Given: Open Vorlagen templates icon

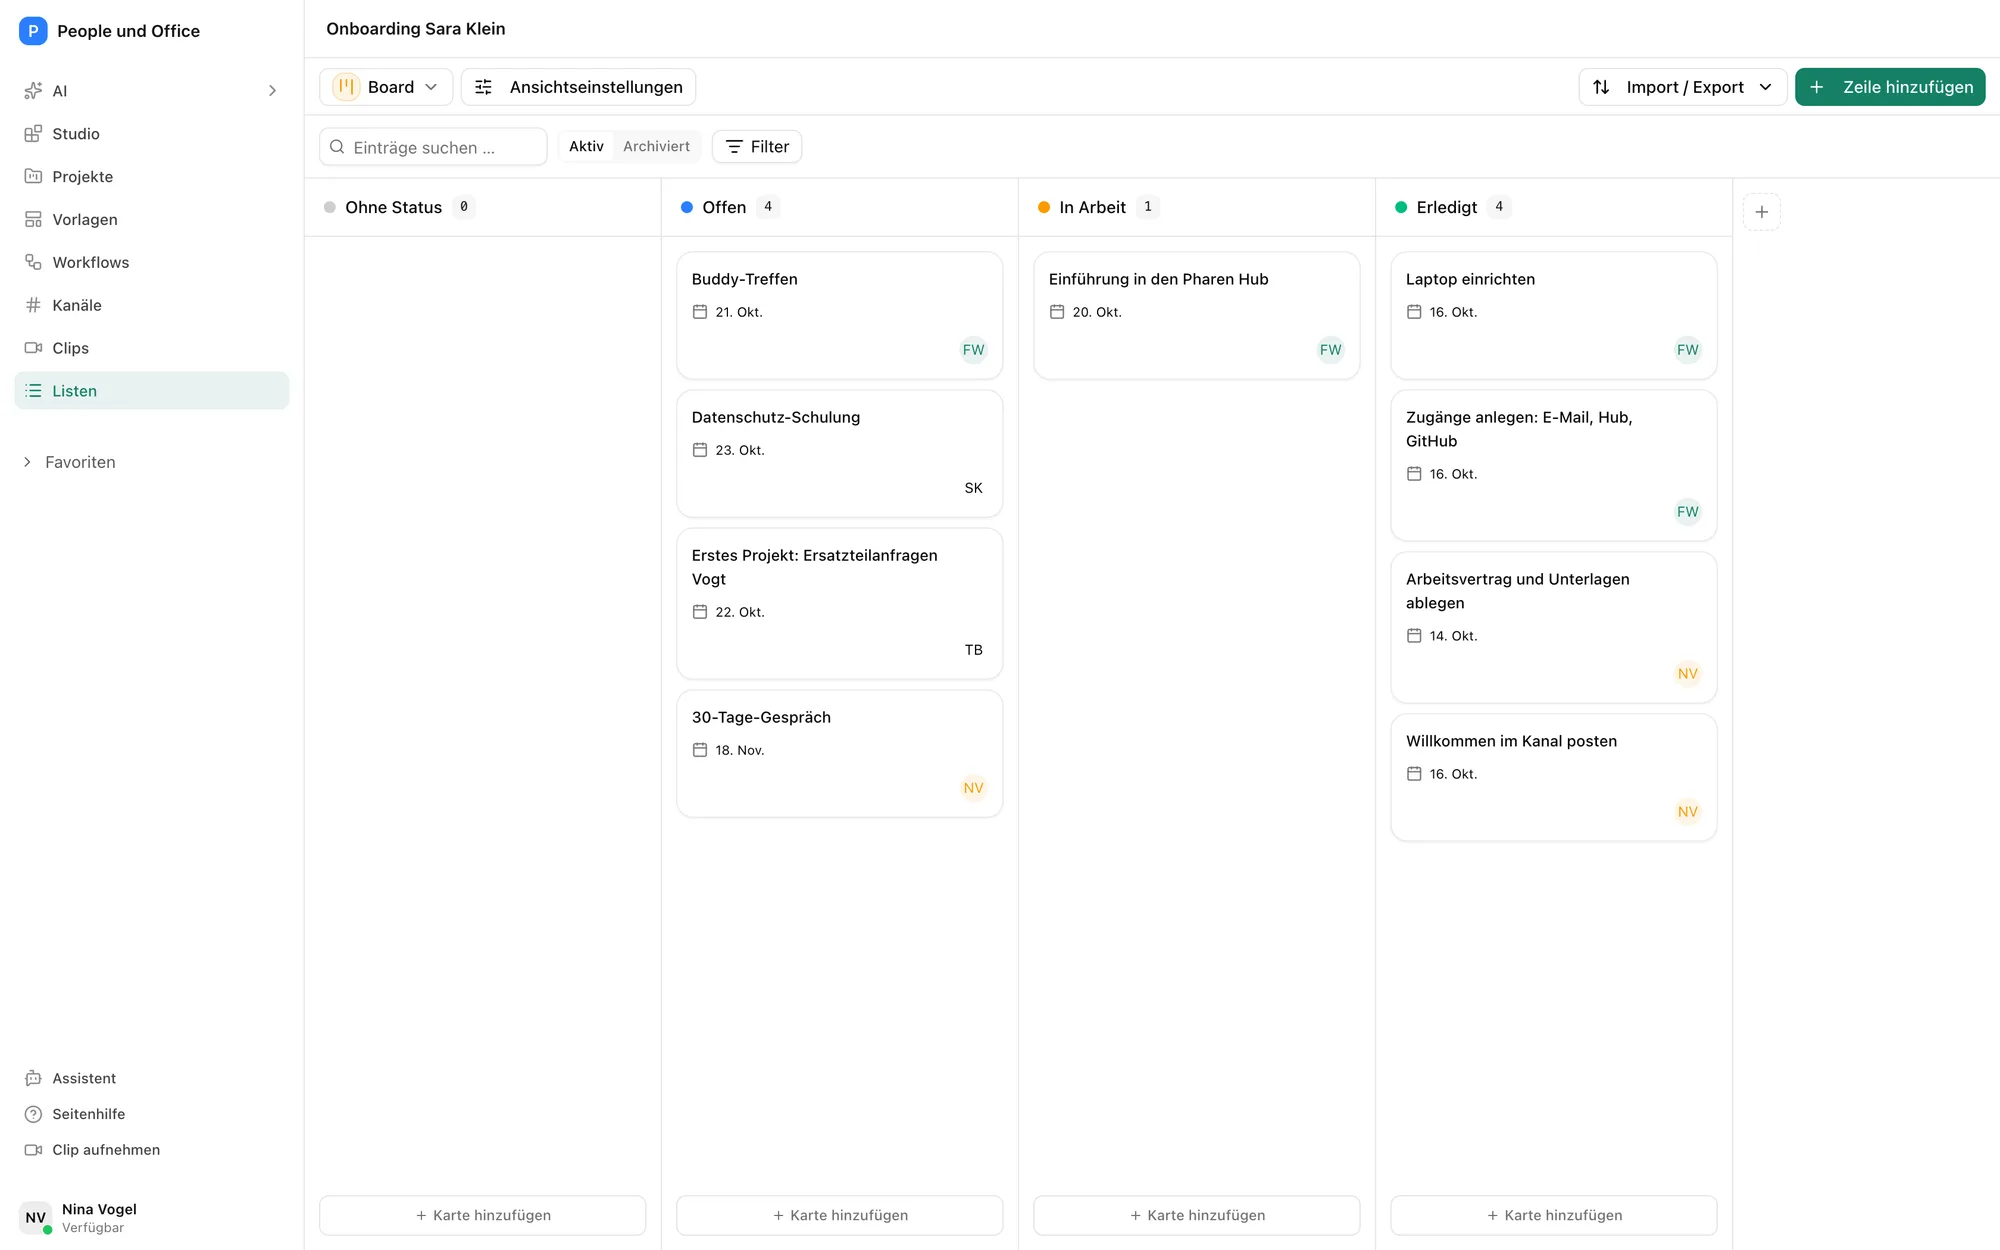Looking at the screenshot, I should click(x=33, y=220).
